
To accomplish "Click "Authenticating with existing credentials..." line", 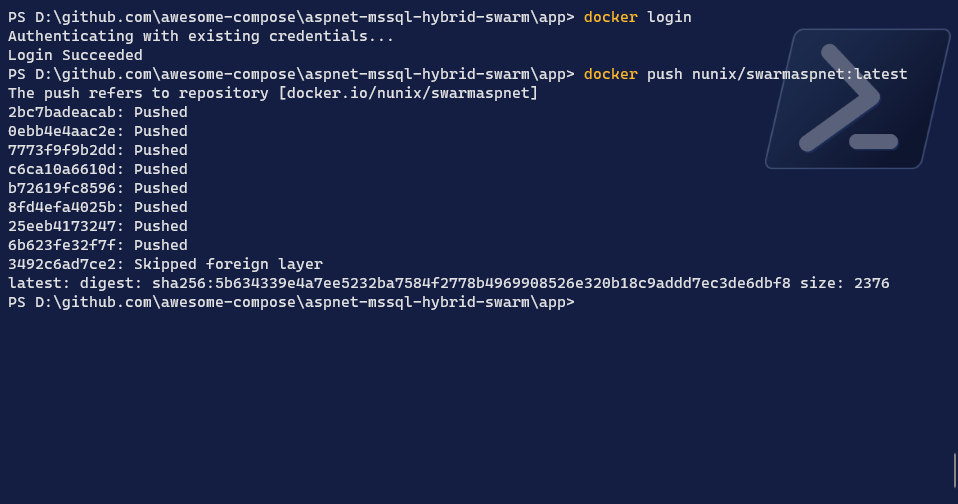I will click(201, 36).
